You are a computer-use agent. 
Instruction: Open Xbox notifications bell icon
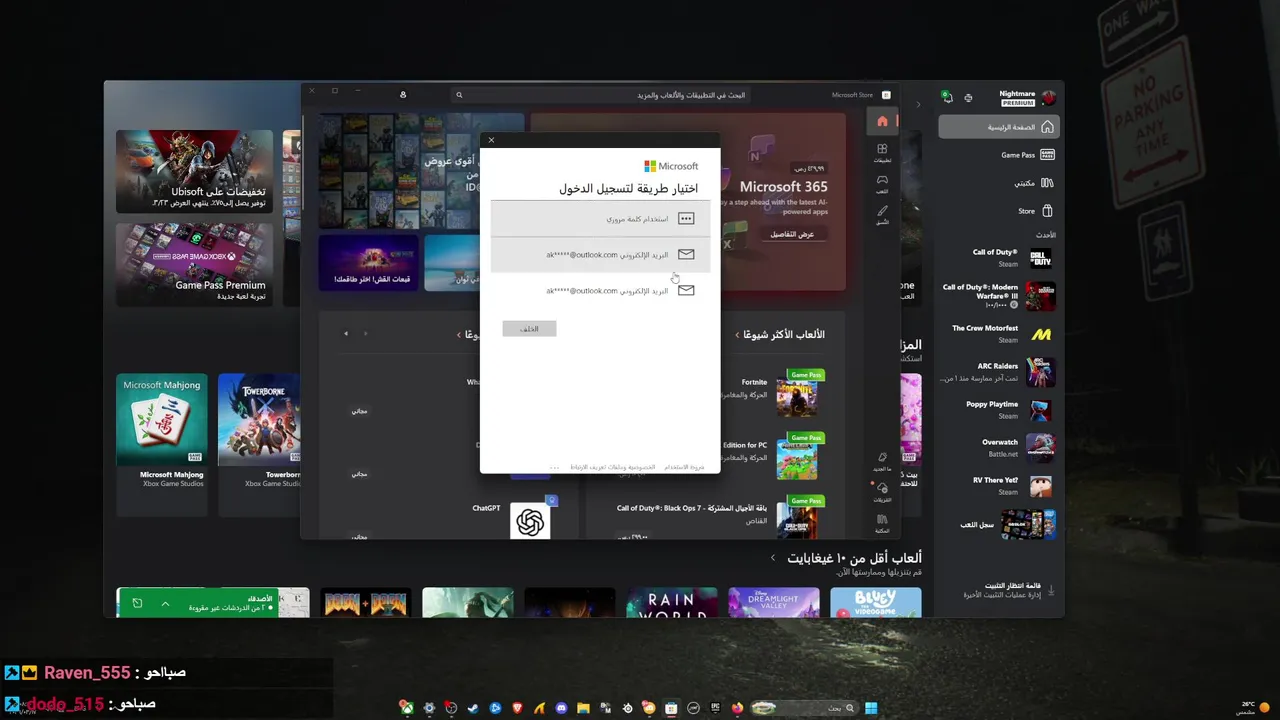[x=947, y=97]
